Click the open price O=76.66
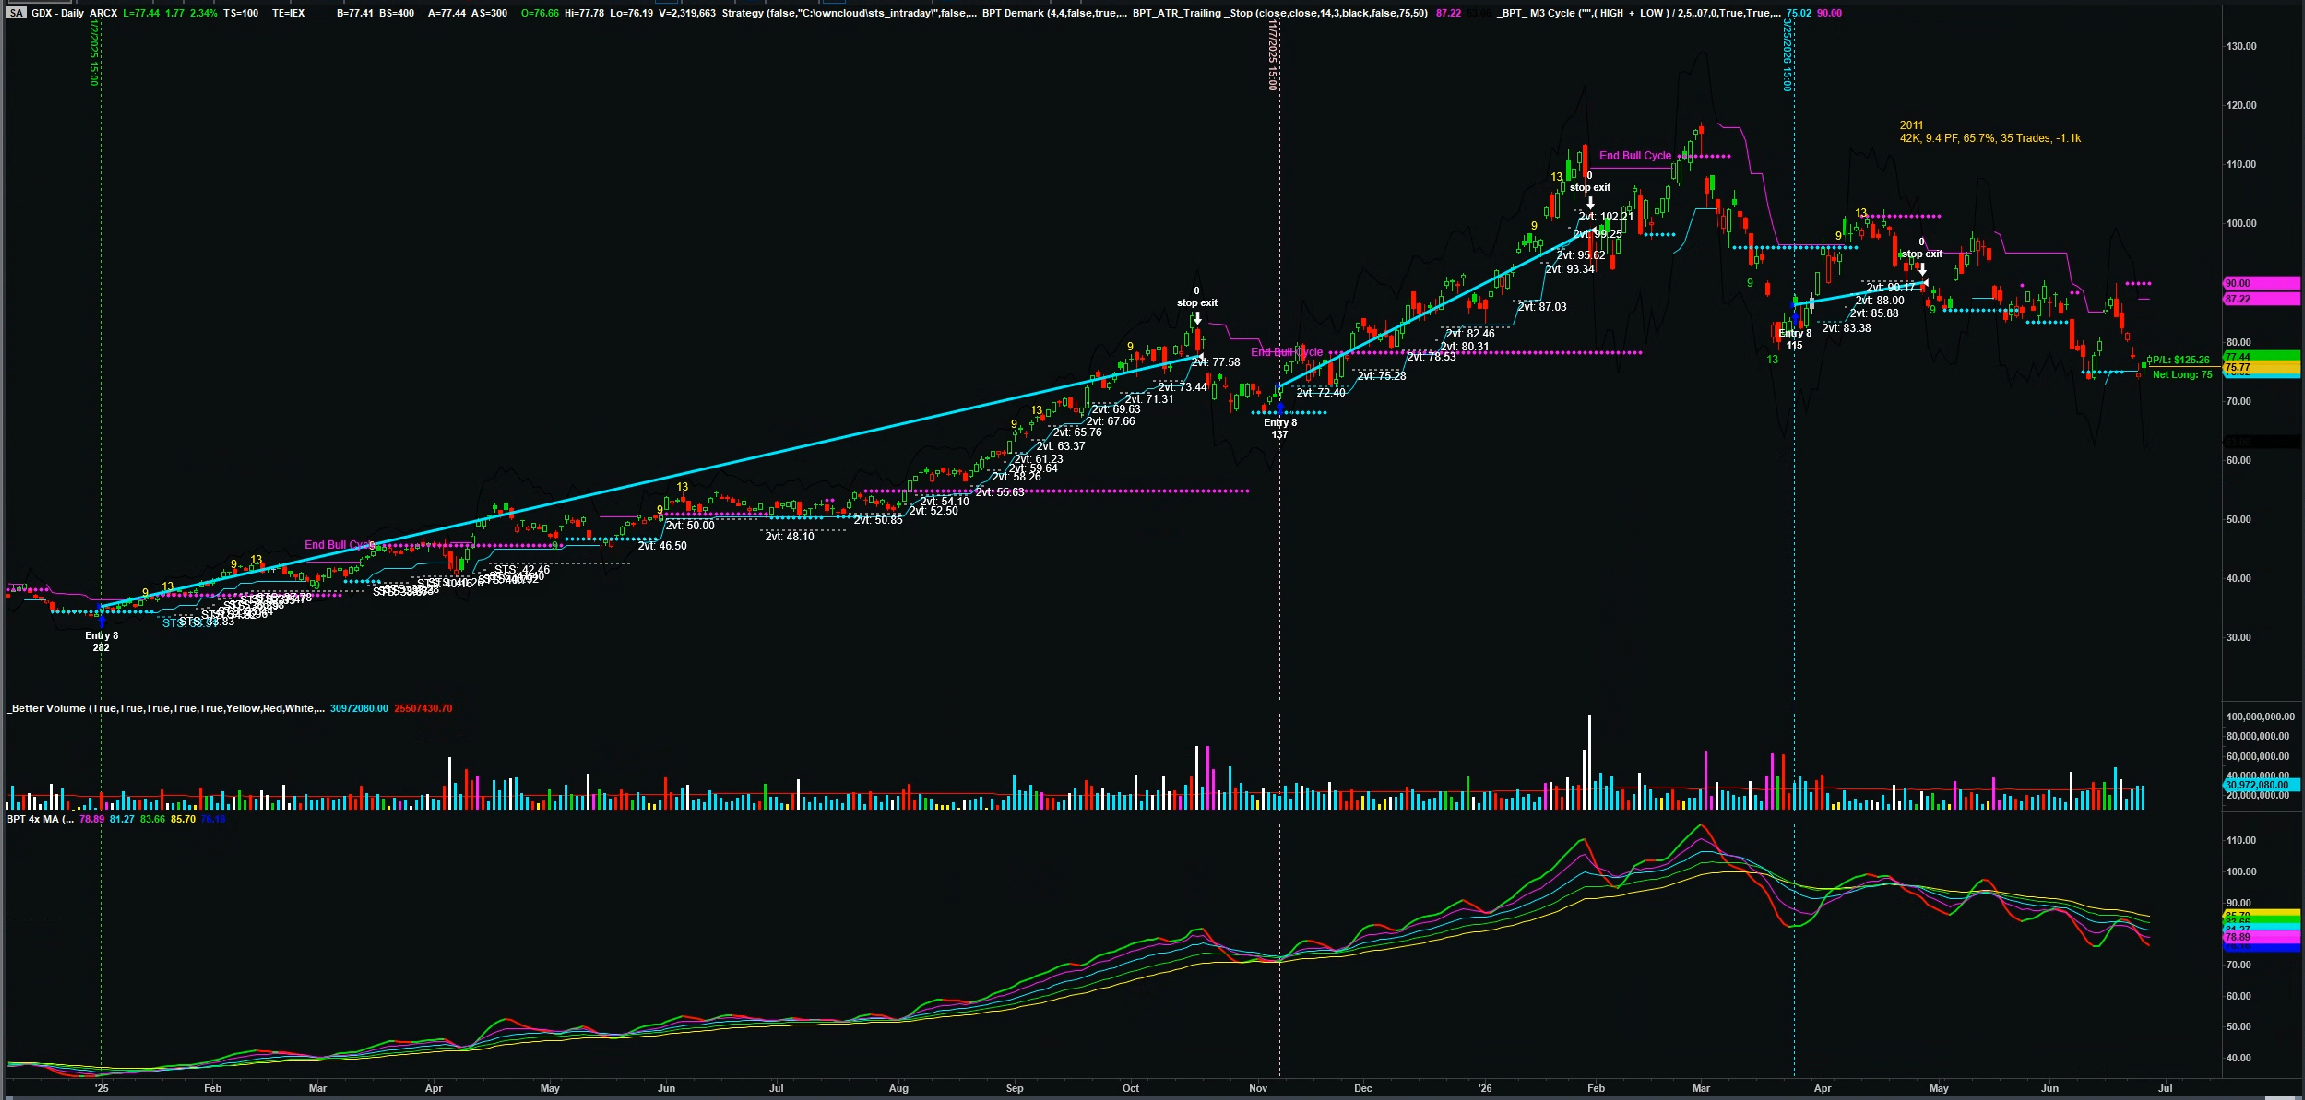 coord(540,13)
